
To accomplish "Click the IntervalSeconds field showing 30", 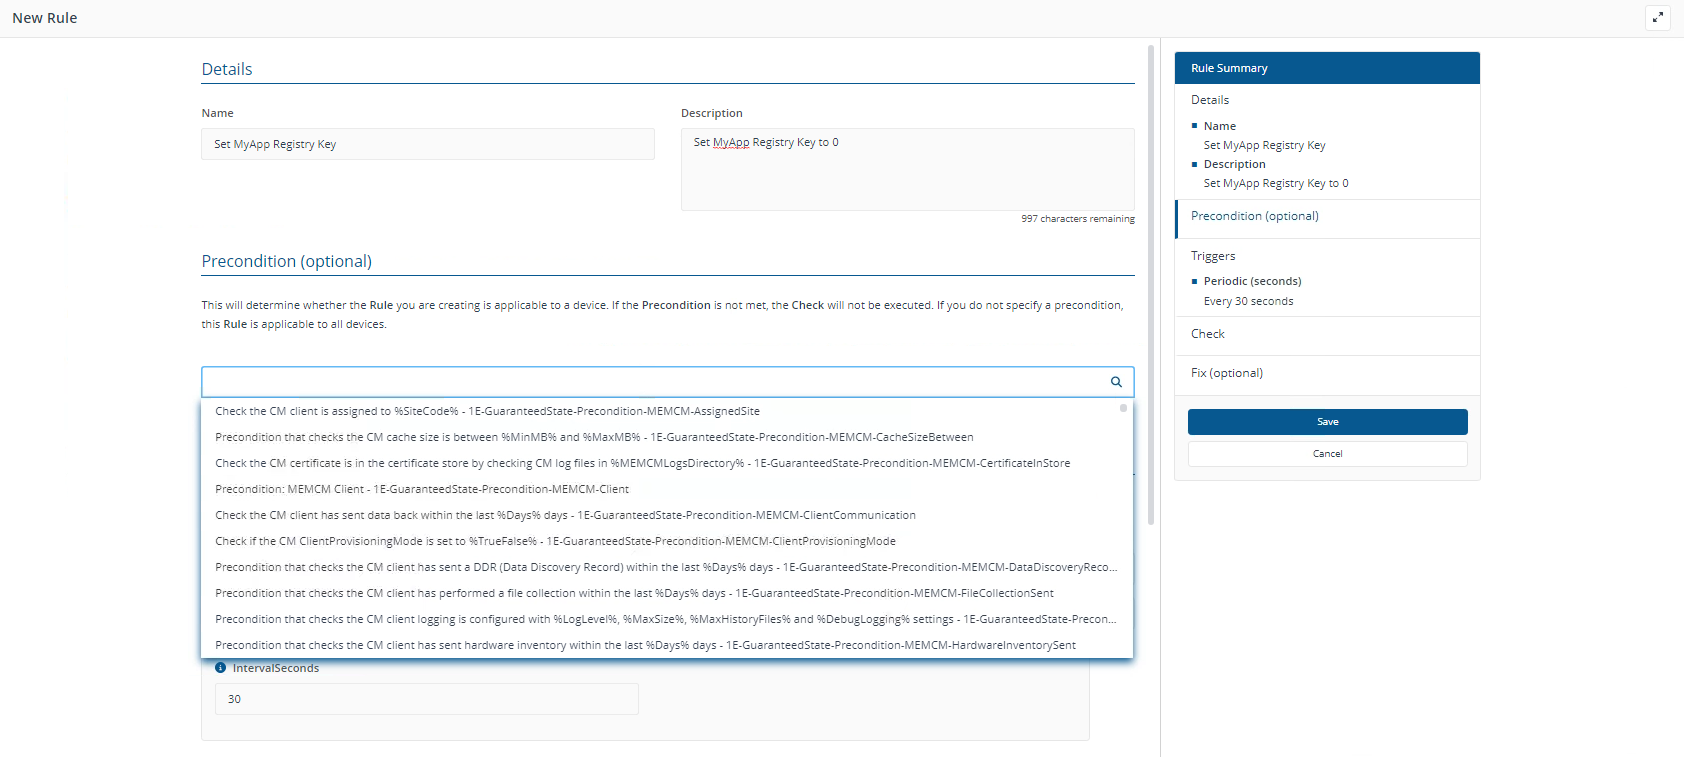I will 426,699.
